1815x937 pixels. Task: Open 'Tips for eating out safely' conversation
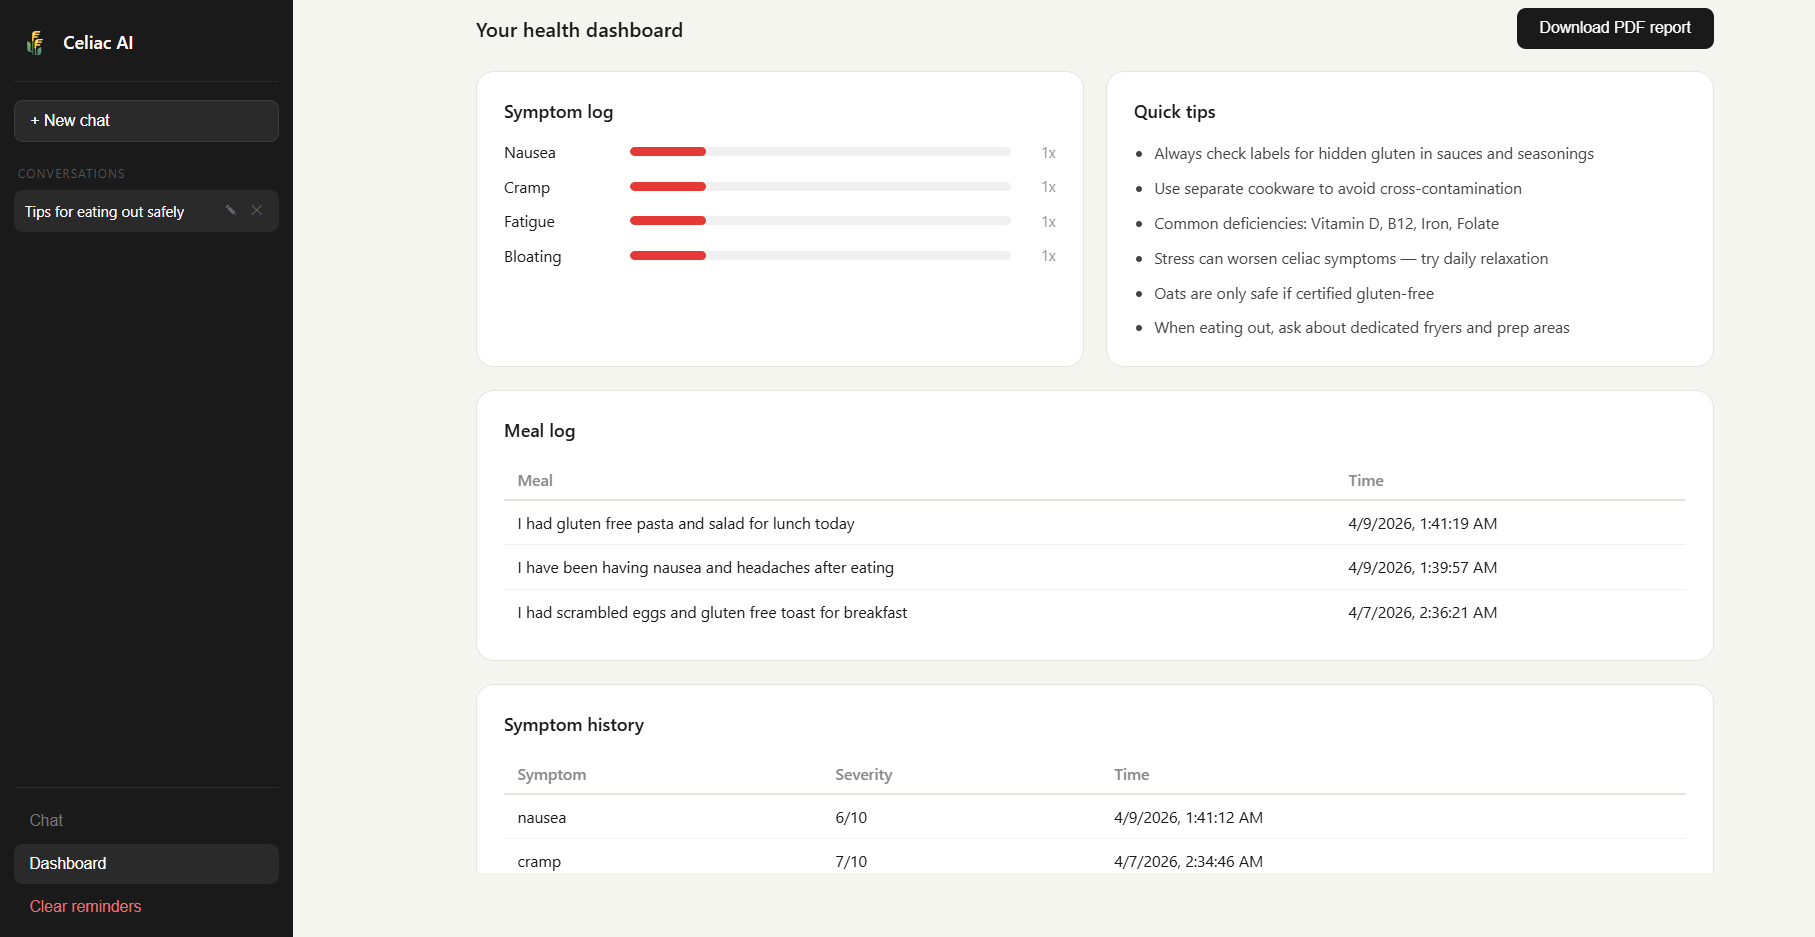click(105, 212)
